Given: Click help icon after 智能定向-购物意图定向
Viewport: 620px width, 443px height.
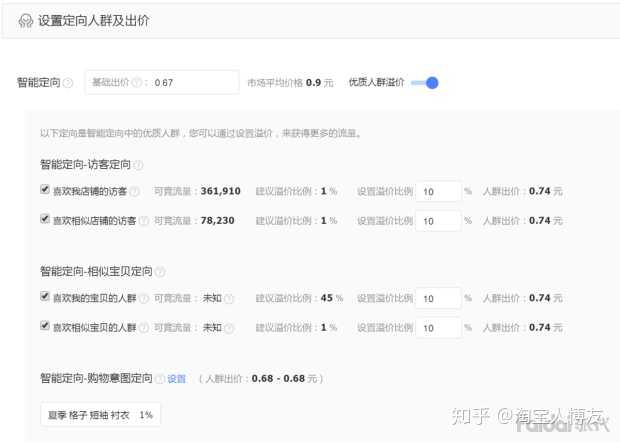Looking at the screenshot, I should [160, 379].
